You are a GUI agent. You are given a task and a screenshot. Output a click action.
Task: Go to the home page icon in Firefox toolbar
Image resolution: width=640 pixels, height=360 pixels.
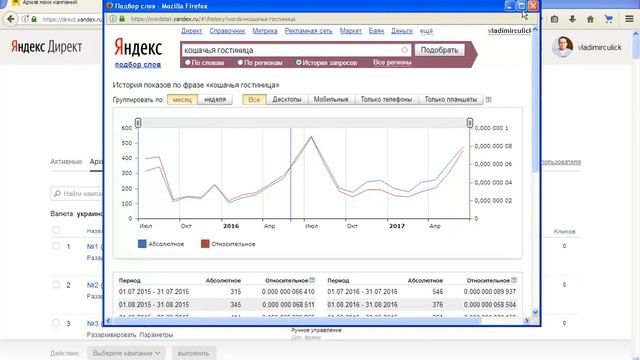click(x=590, y=19)
